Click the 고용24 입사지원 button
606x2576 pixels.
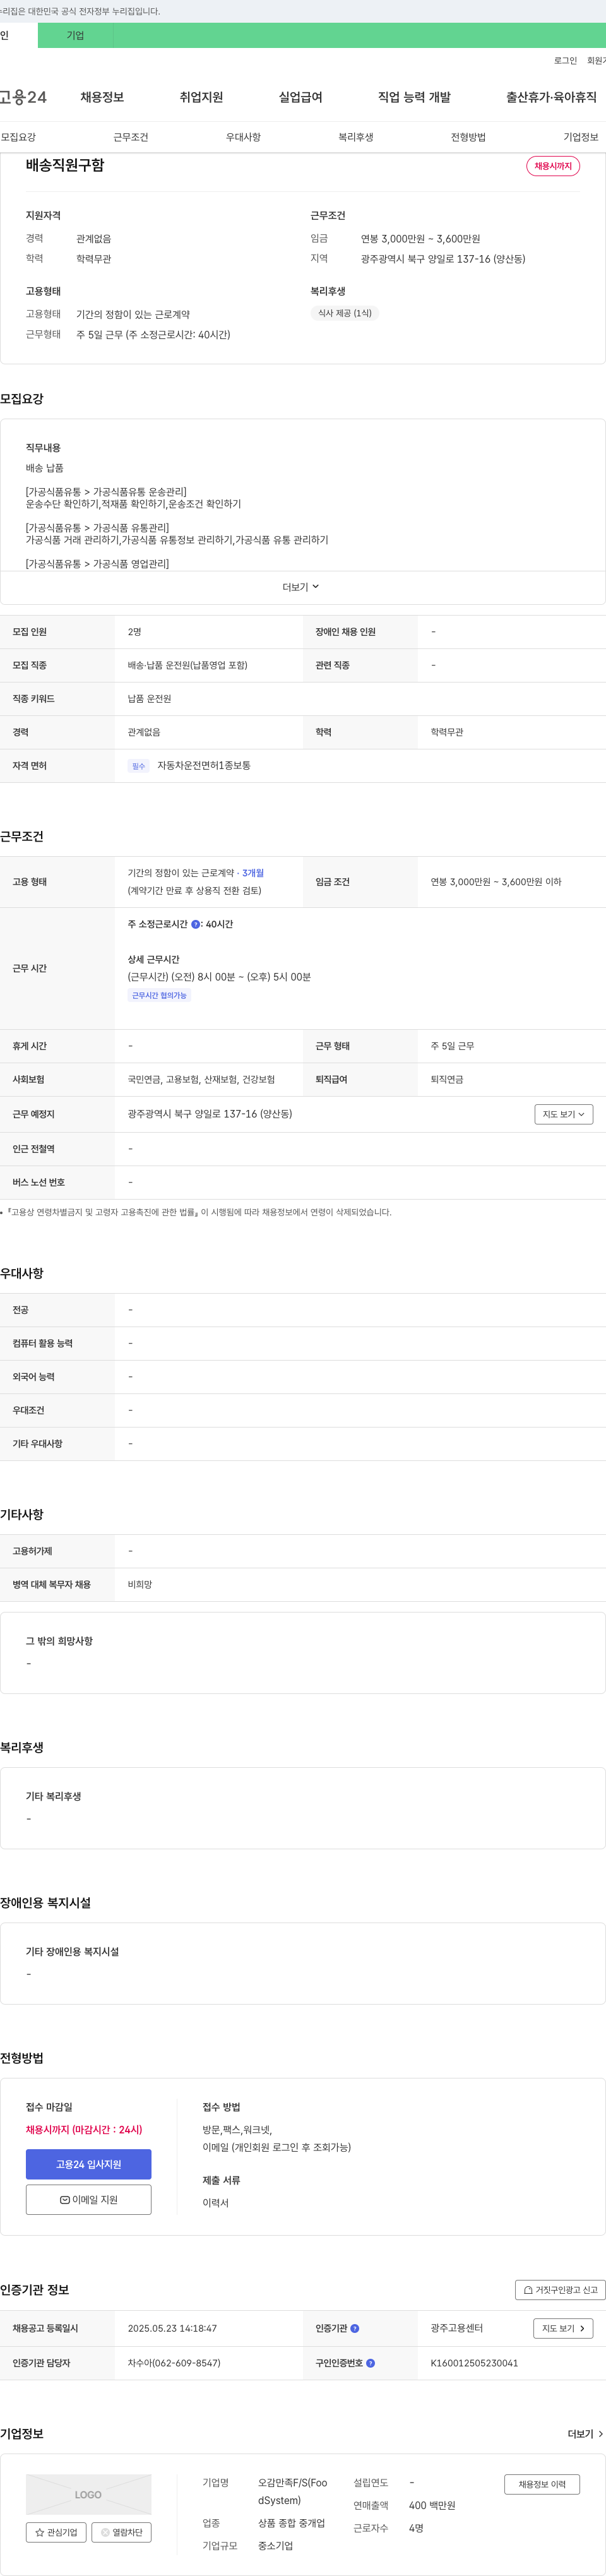(89, 2164)
